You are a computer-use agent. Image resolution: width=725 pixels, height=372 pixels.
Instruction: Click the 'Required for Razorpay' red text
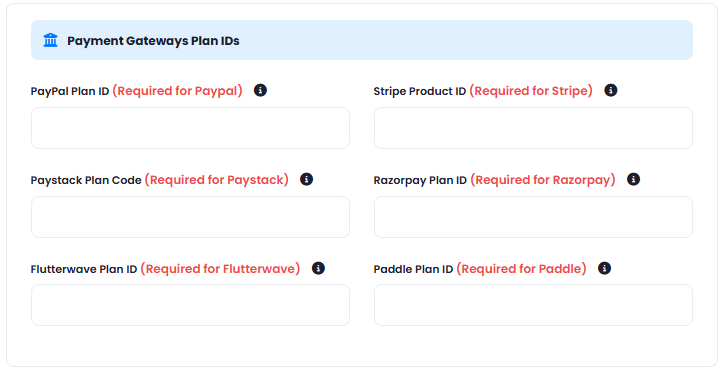click(x=543, y=180)
